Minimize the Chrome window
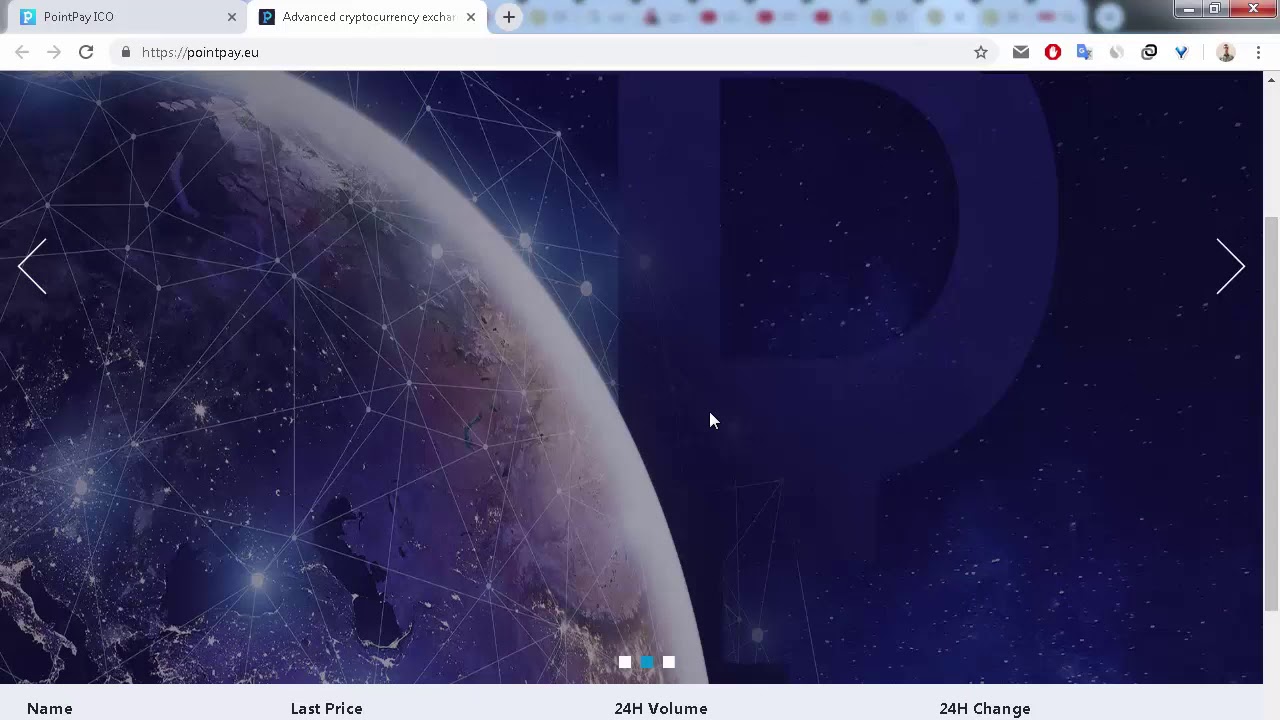Screen dimensions: 1280x720 pyautogui.click(x=1189, y=9)
